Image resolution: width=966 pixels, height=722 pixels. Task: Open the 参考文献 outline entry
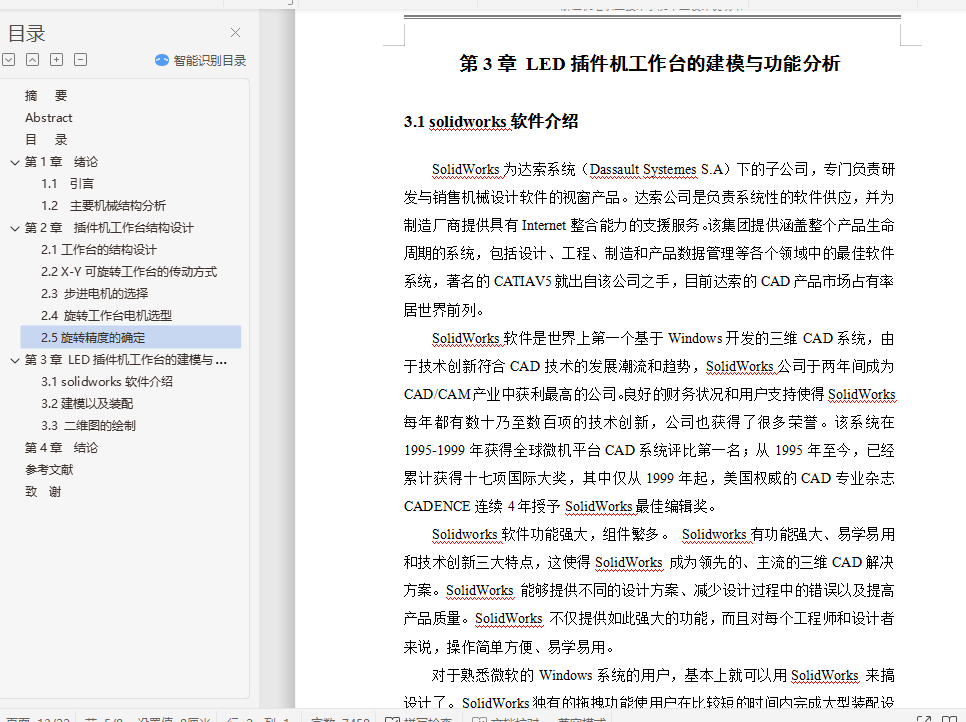(x=49, y=470)
